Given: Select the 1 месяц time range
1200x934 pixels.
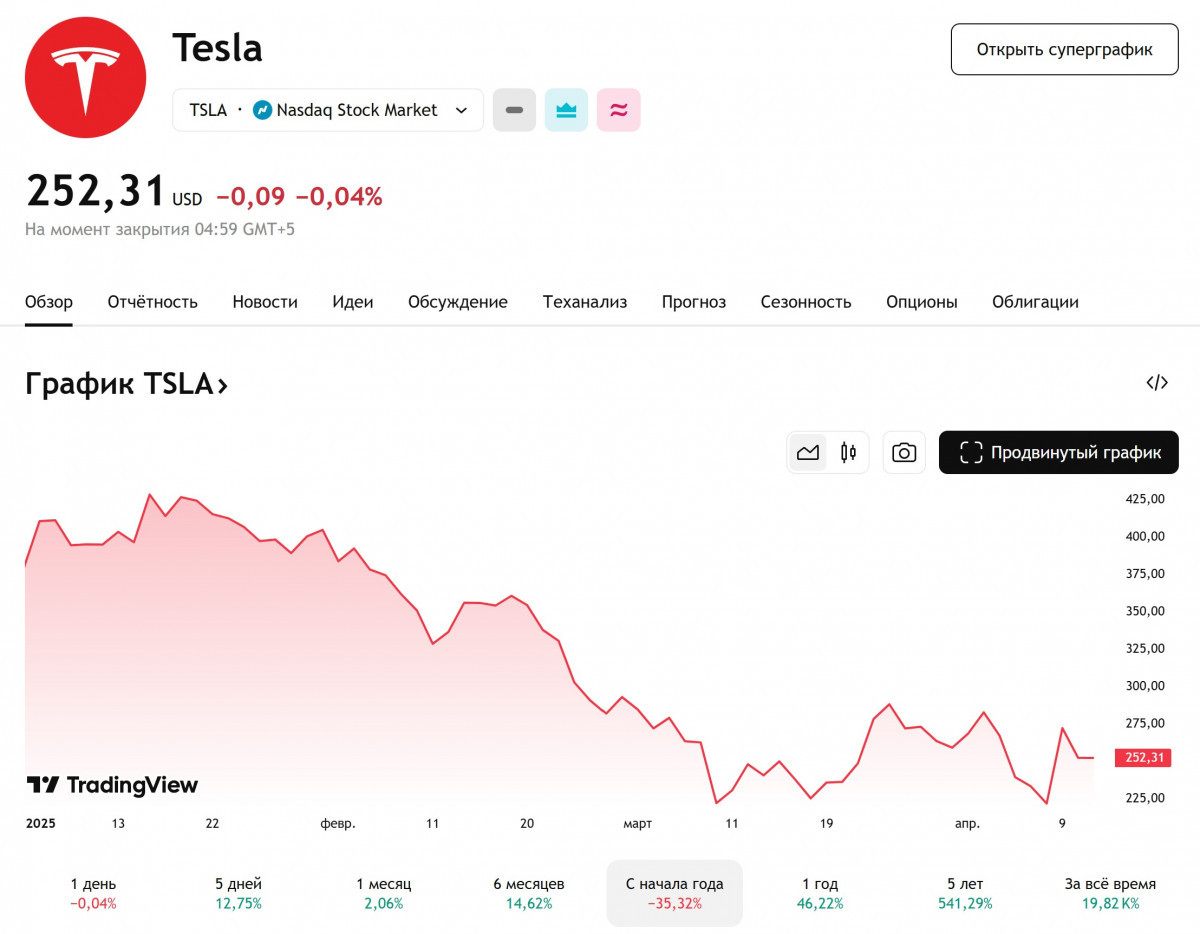Looking at the screenshot, I should tap(383, 893).
